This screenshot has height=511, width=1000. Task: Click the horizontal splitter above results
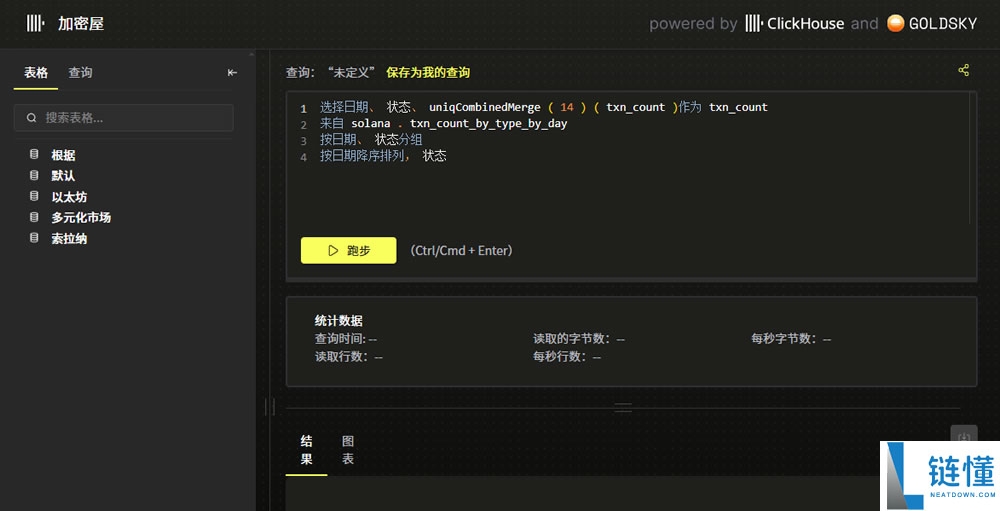(x=623, y=408)
